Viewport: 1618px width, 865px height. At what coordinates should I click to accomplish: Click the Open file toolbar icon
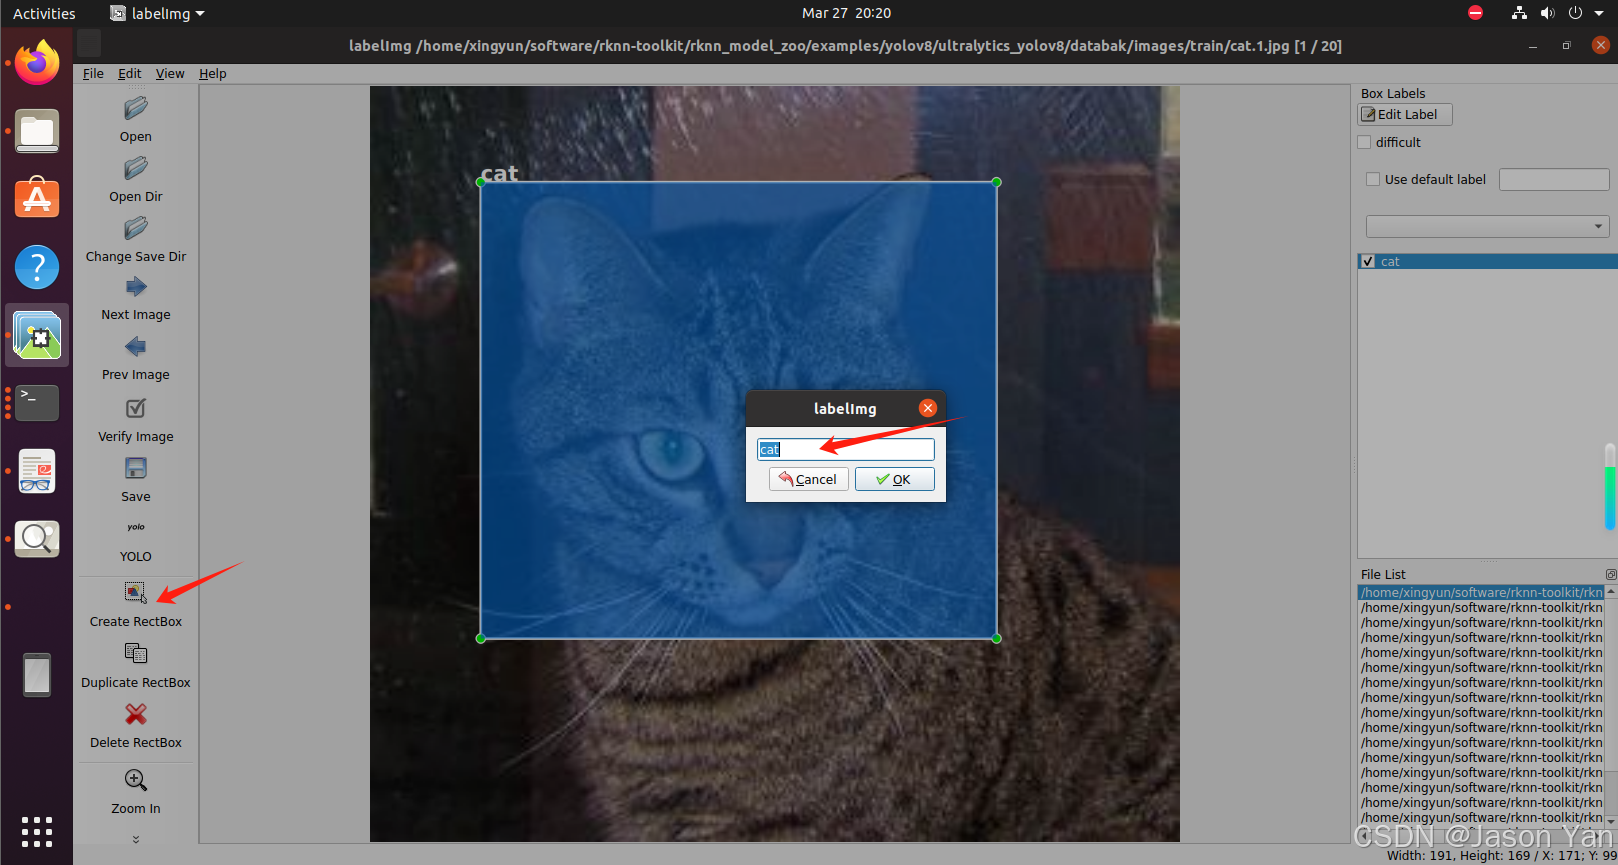point(136,108)
